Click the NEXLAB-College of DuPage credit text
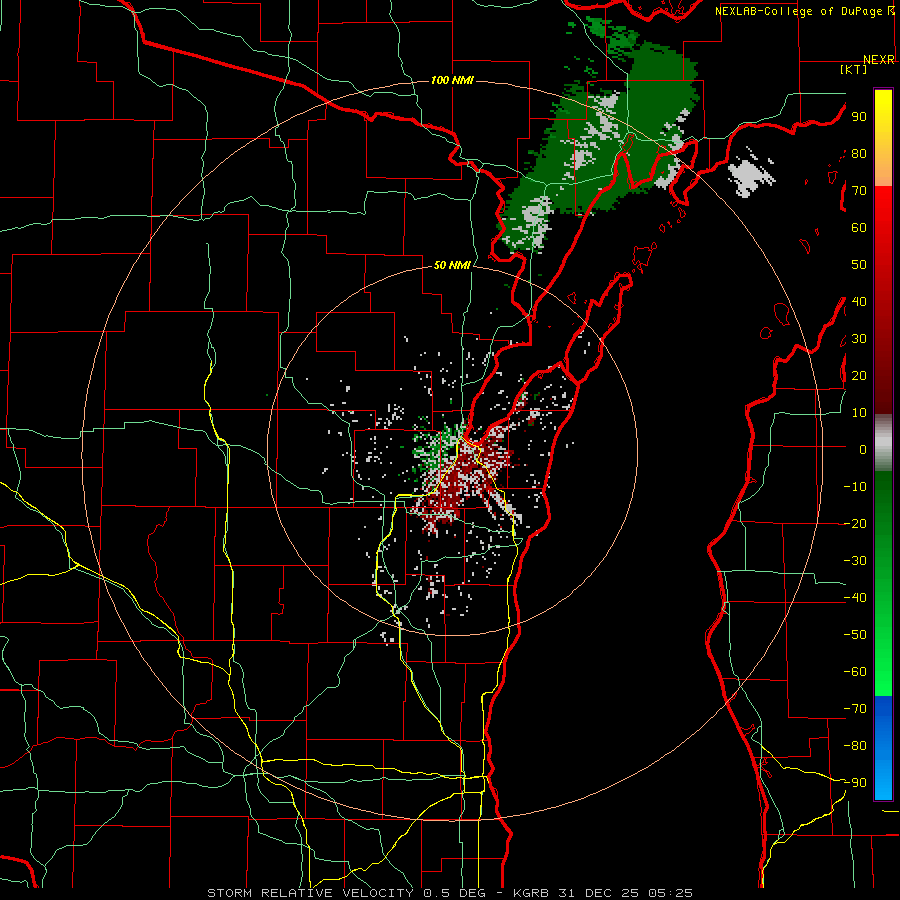The image size is (900, 900). tap(805, 11)
